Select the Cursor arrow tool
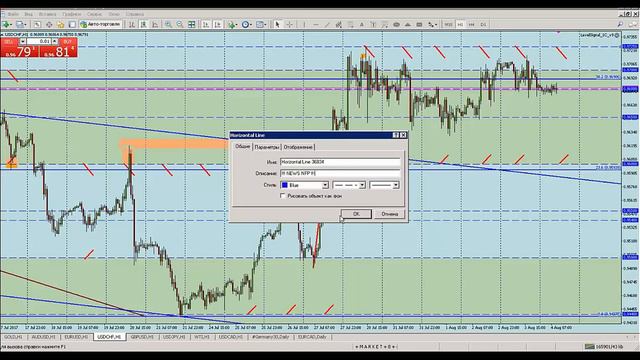Image resolution: width=640 pixels, height=360 pixels. tap(277, 24)
